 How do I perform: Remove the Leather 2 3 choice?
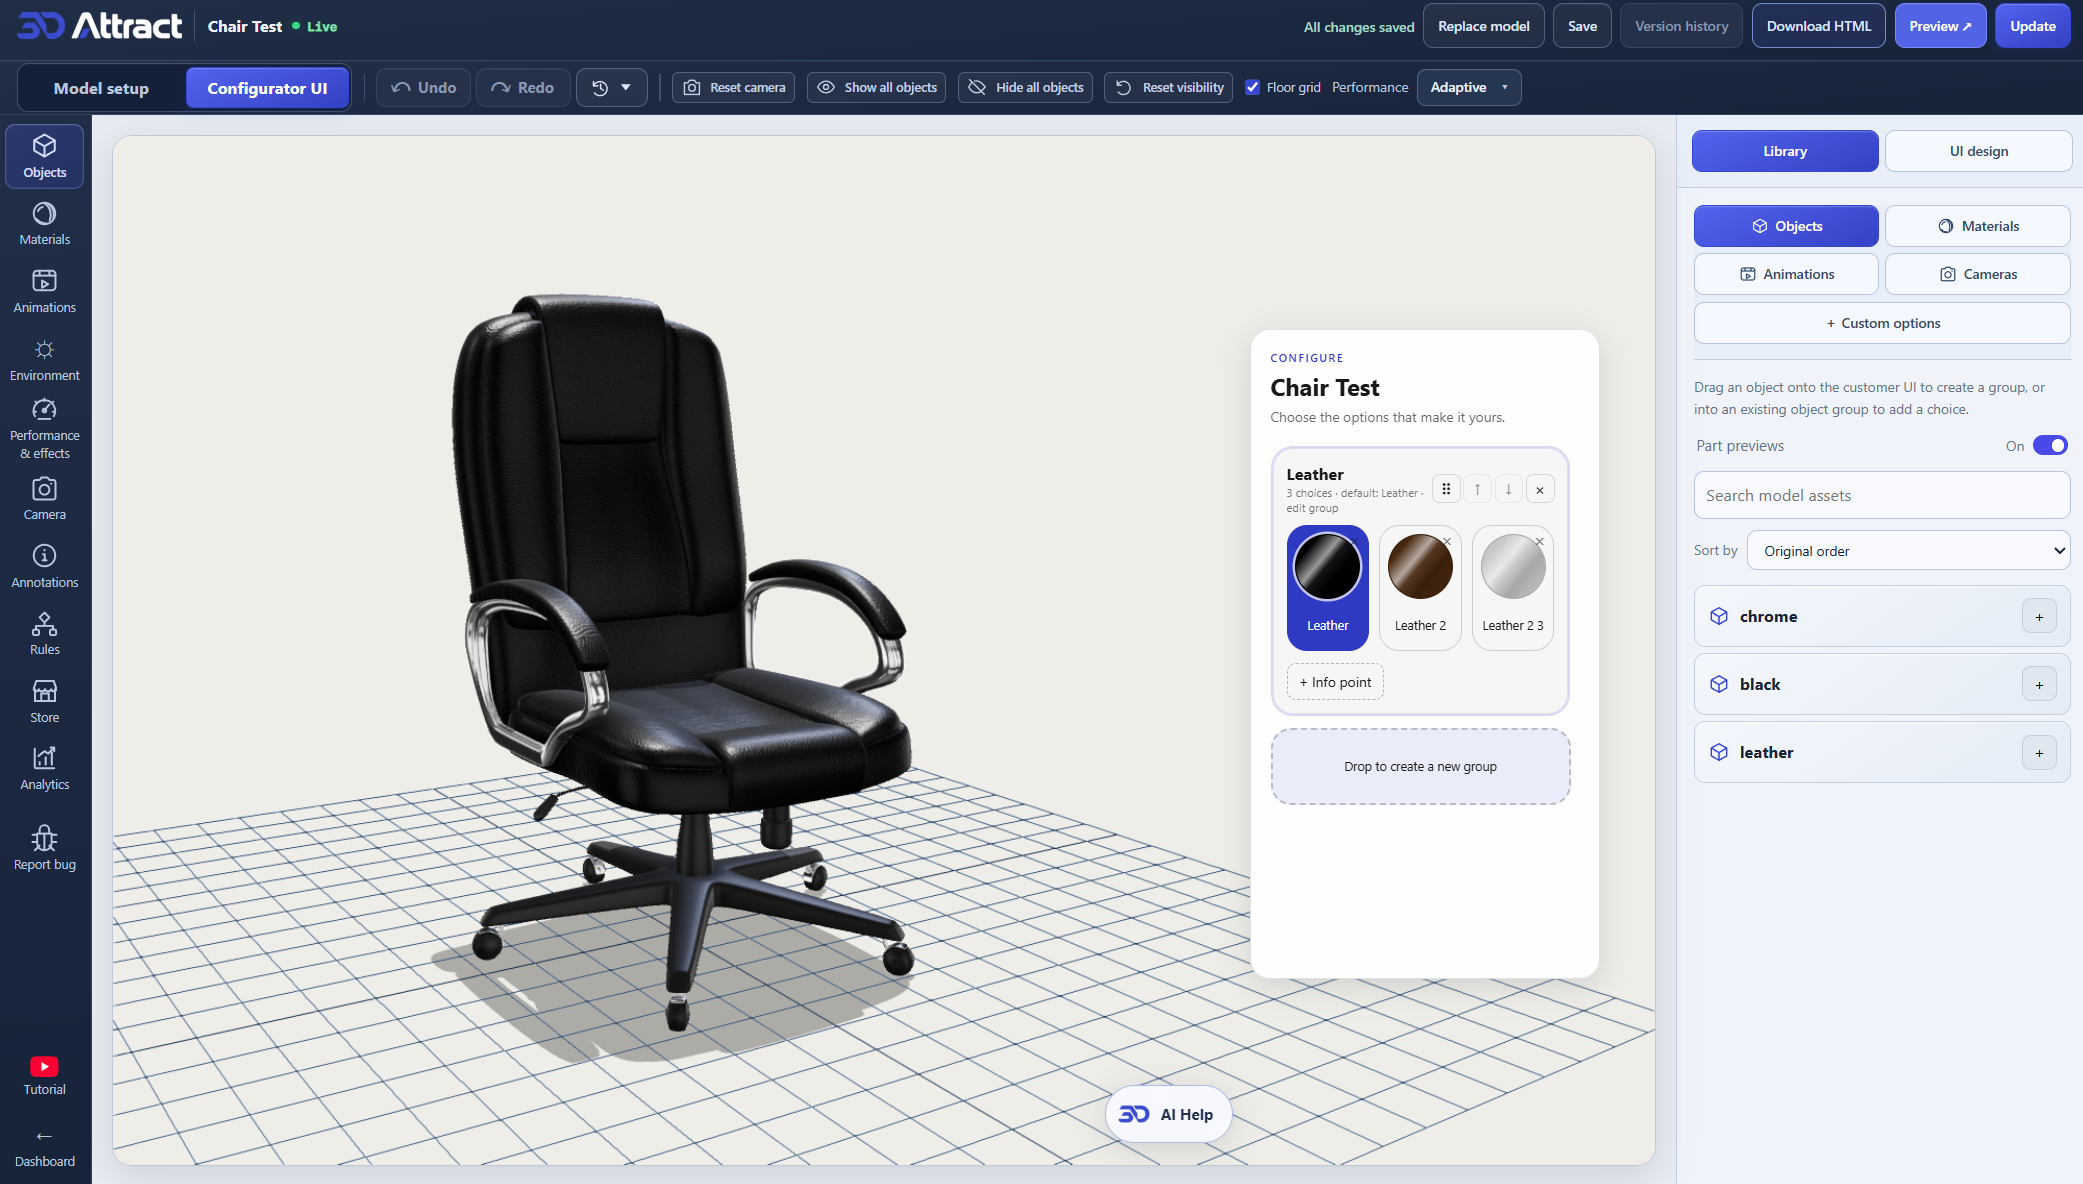pos(1540,542)
